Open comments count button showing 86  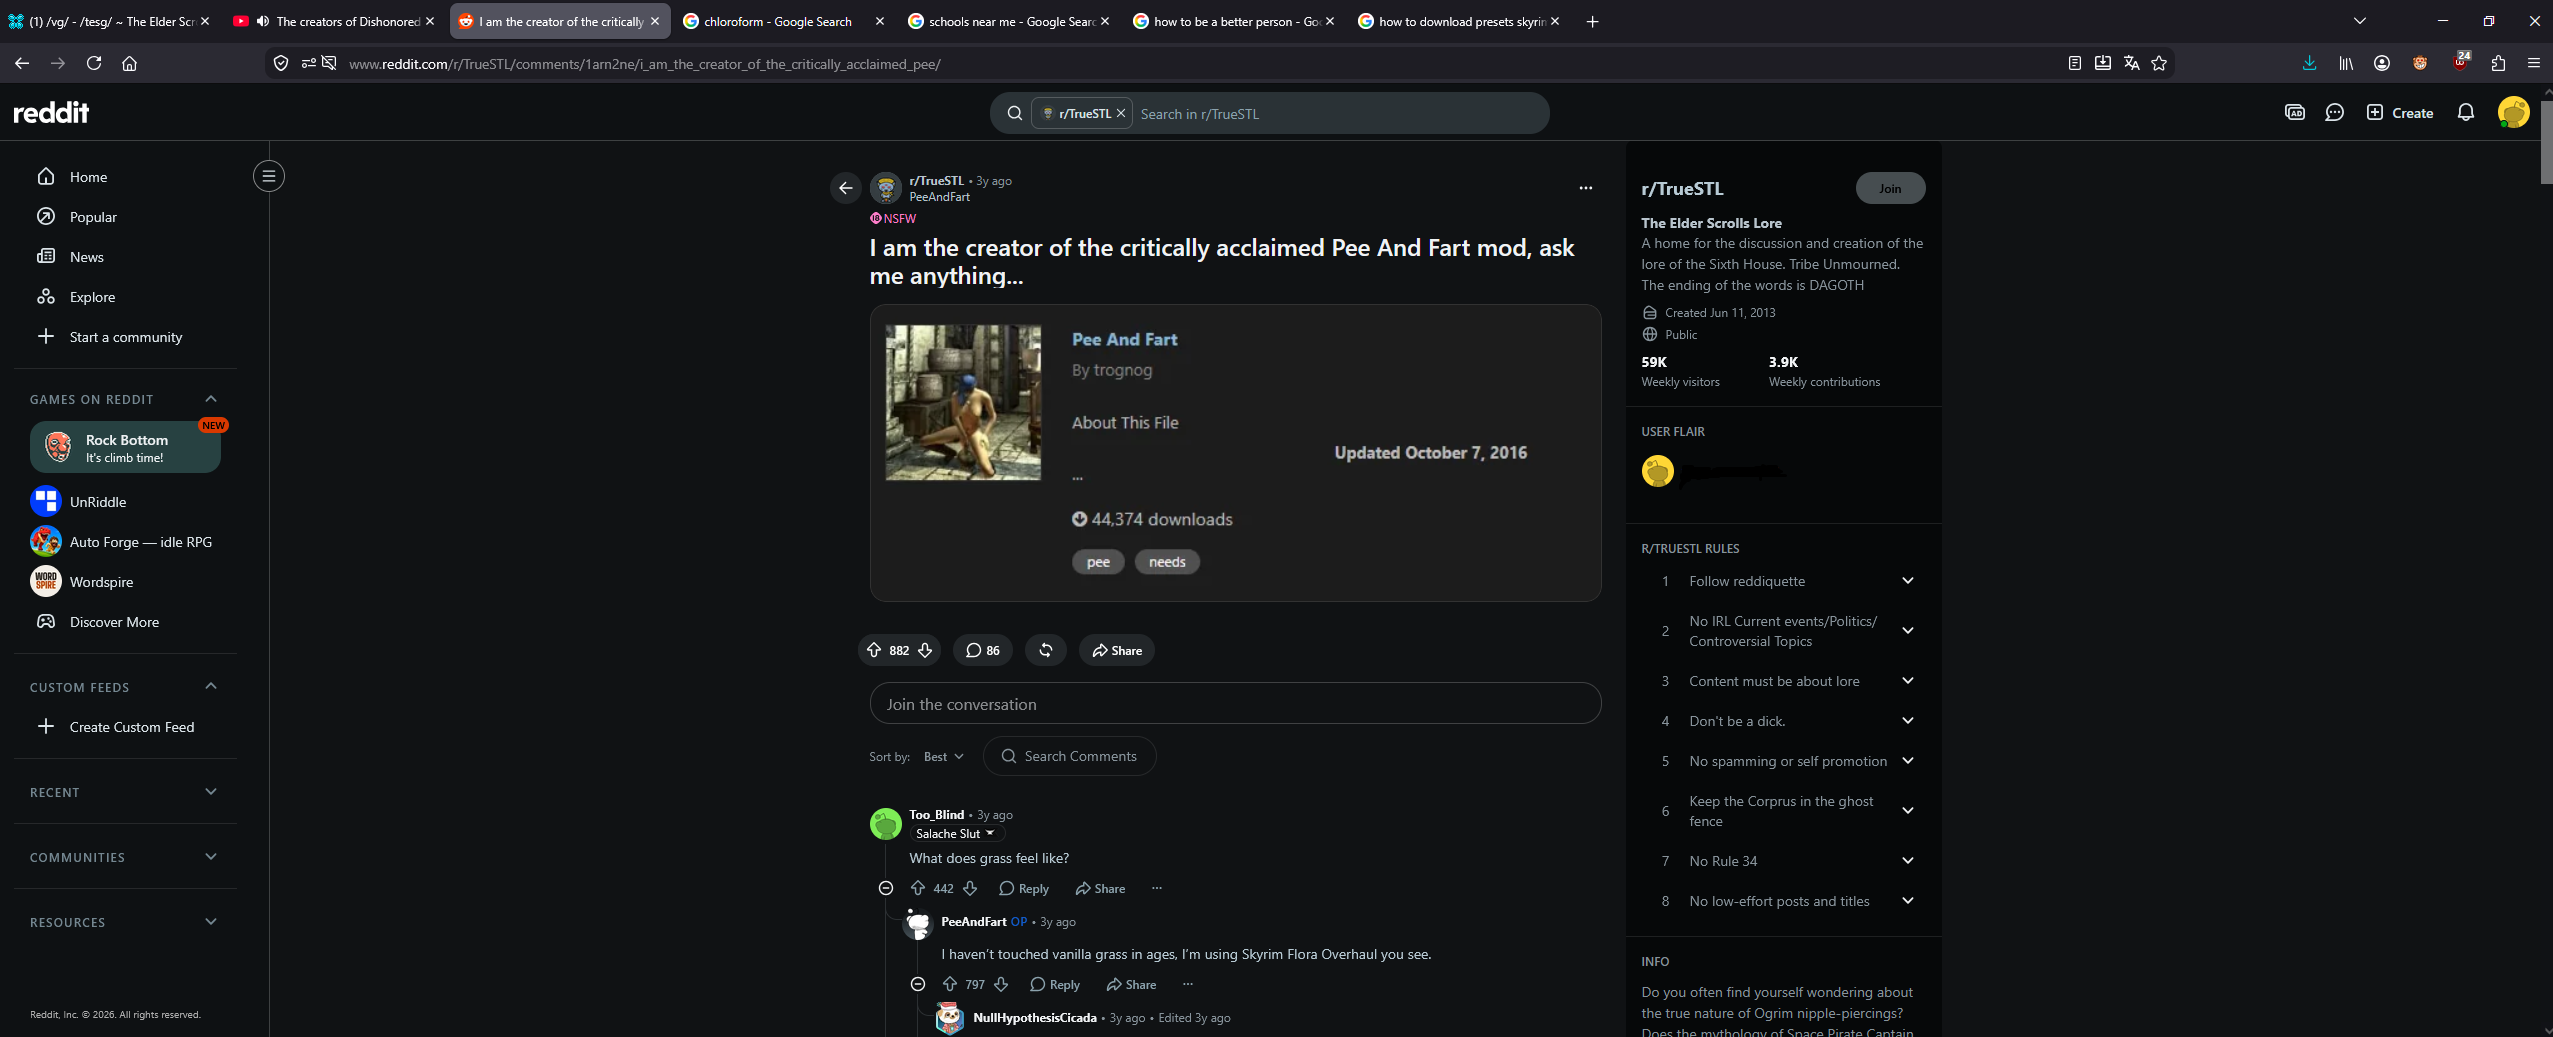(x=983, y=650)
